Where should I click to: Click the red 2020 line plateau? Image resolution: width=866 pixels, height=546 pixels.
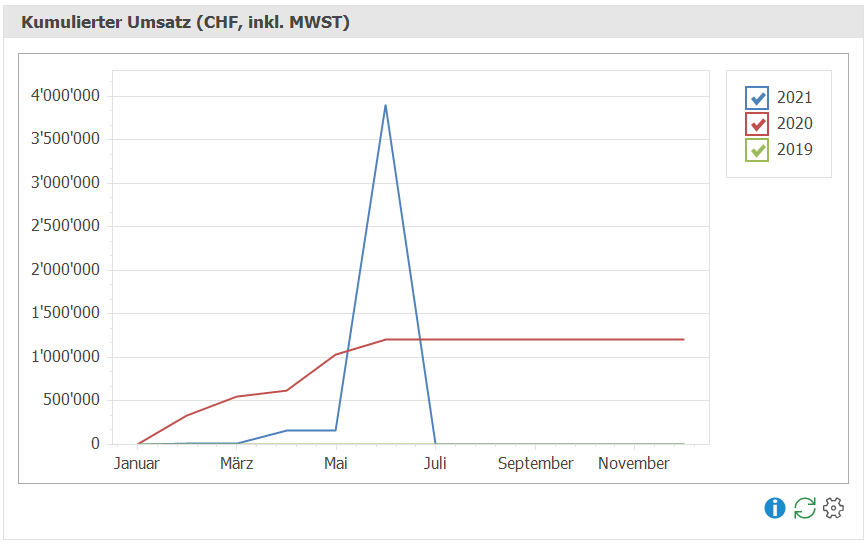[x=535, y=340]
